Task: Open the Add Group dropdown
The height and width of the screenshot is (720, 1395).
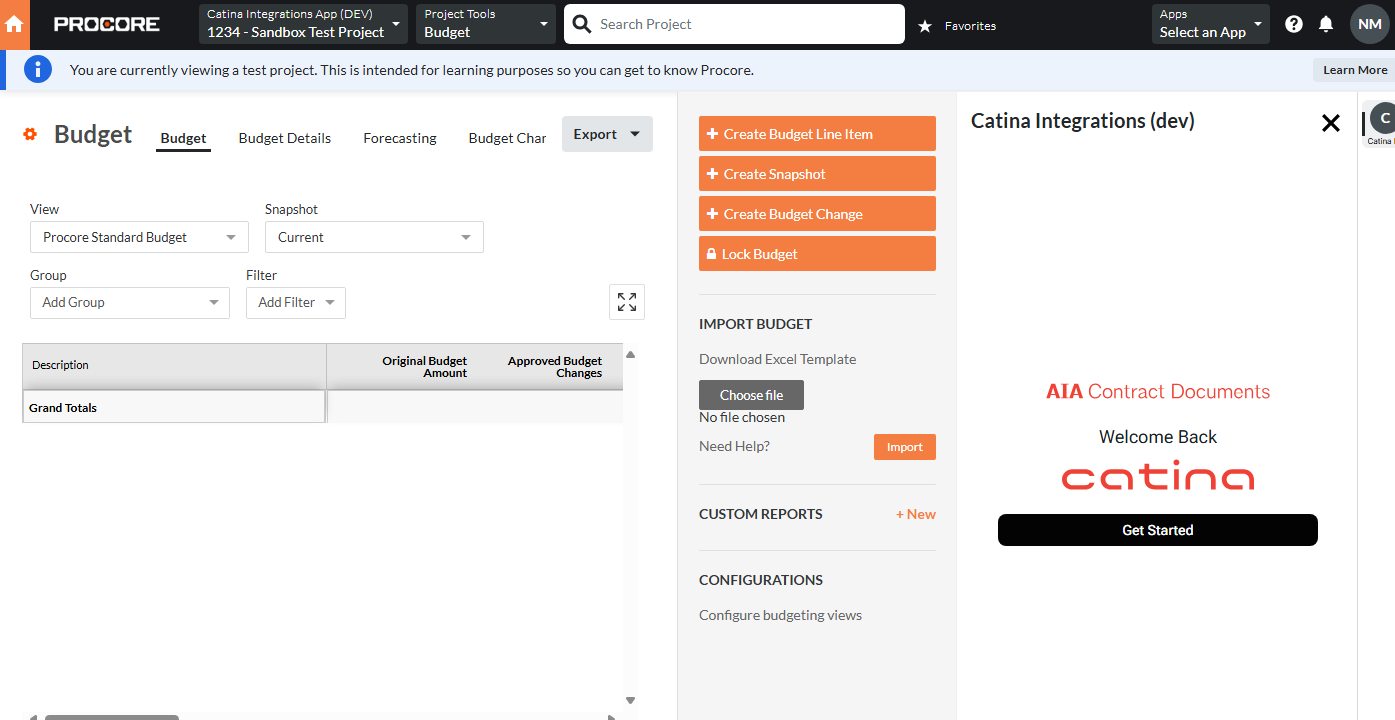Action: coord(130,302)
